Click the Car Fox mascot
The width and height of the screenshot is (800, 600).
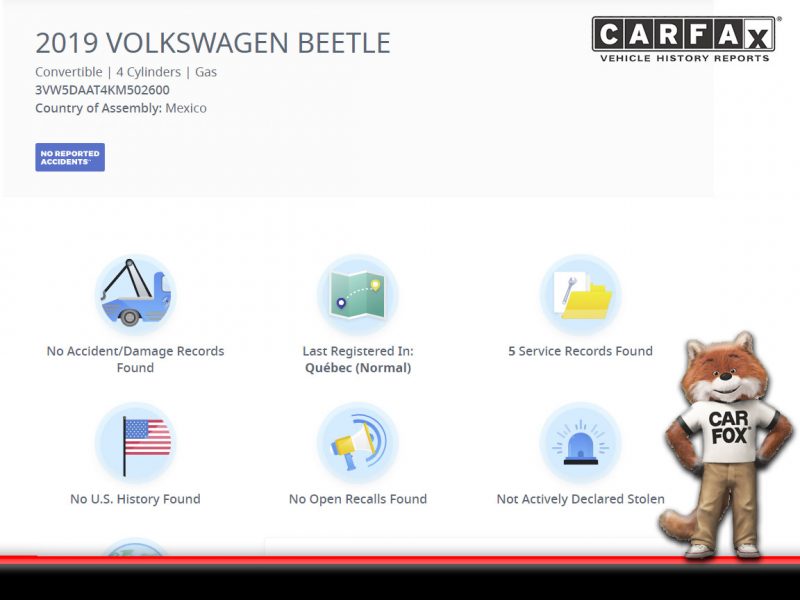click(x=727, y=445)
